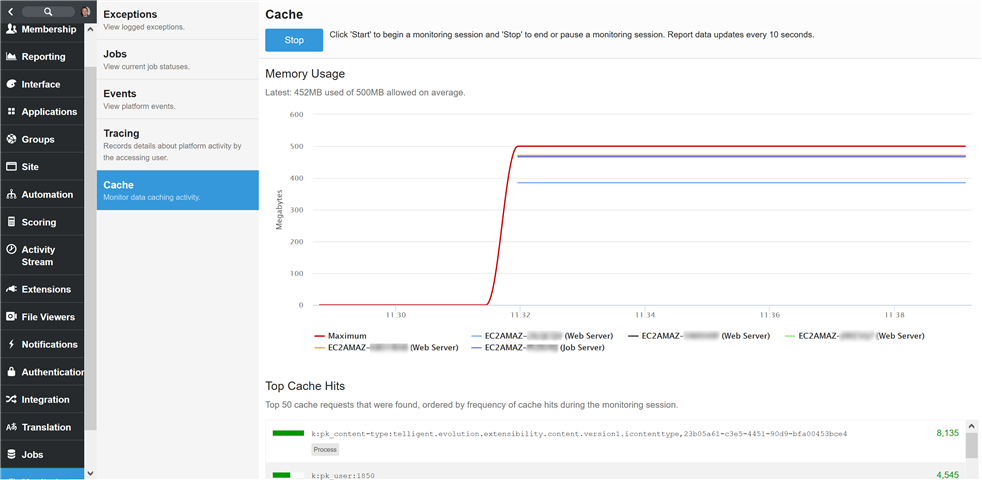Click the green hit bar of the first cache row
This screenshot has height=480, width=982.
(288, 433)
